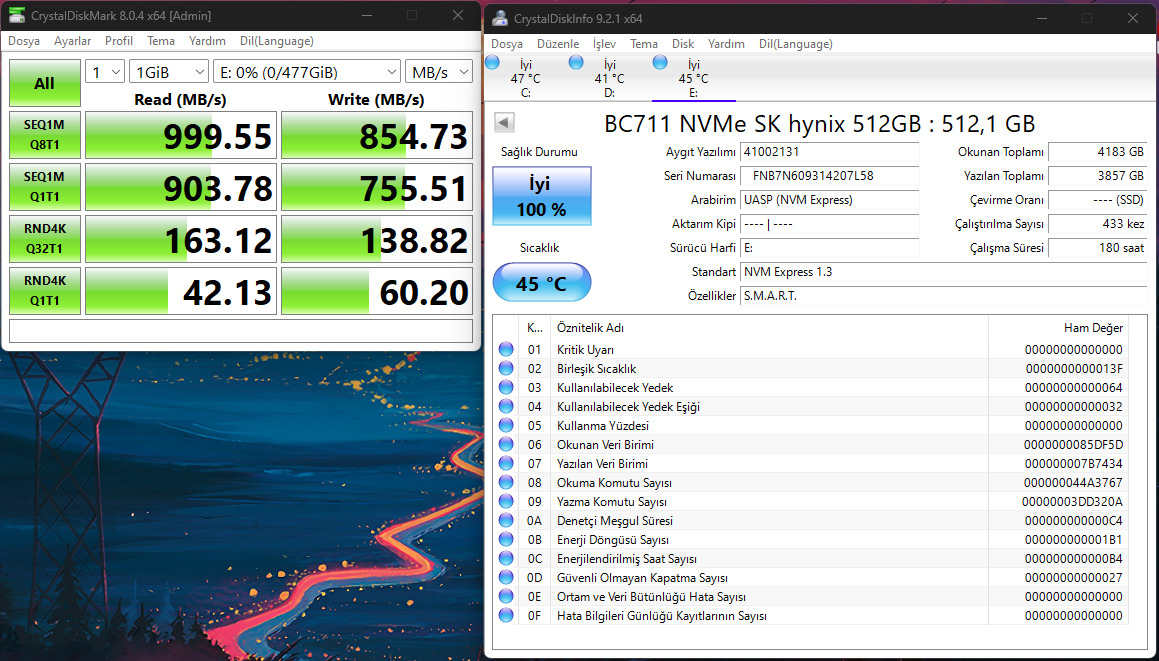Click the İyi 100% health status box
This screenshot has height=661, width=1159.
(x=541, y=196)
